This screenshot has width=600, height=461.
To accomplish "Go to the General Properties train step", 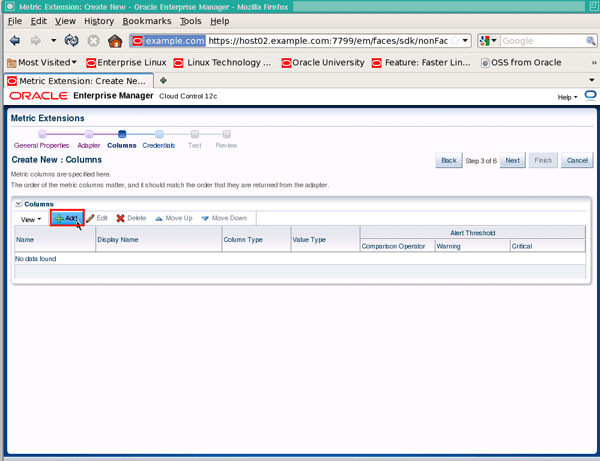I will click(42, 145).
